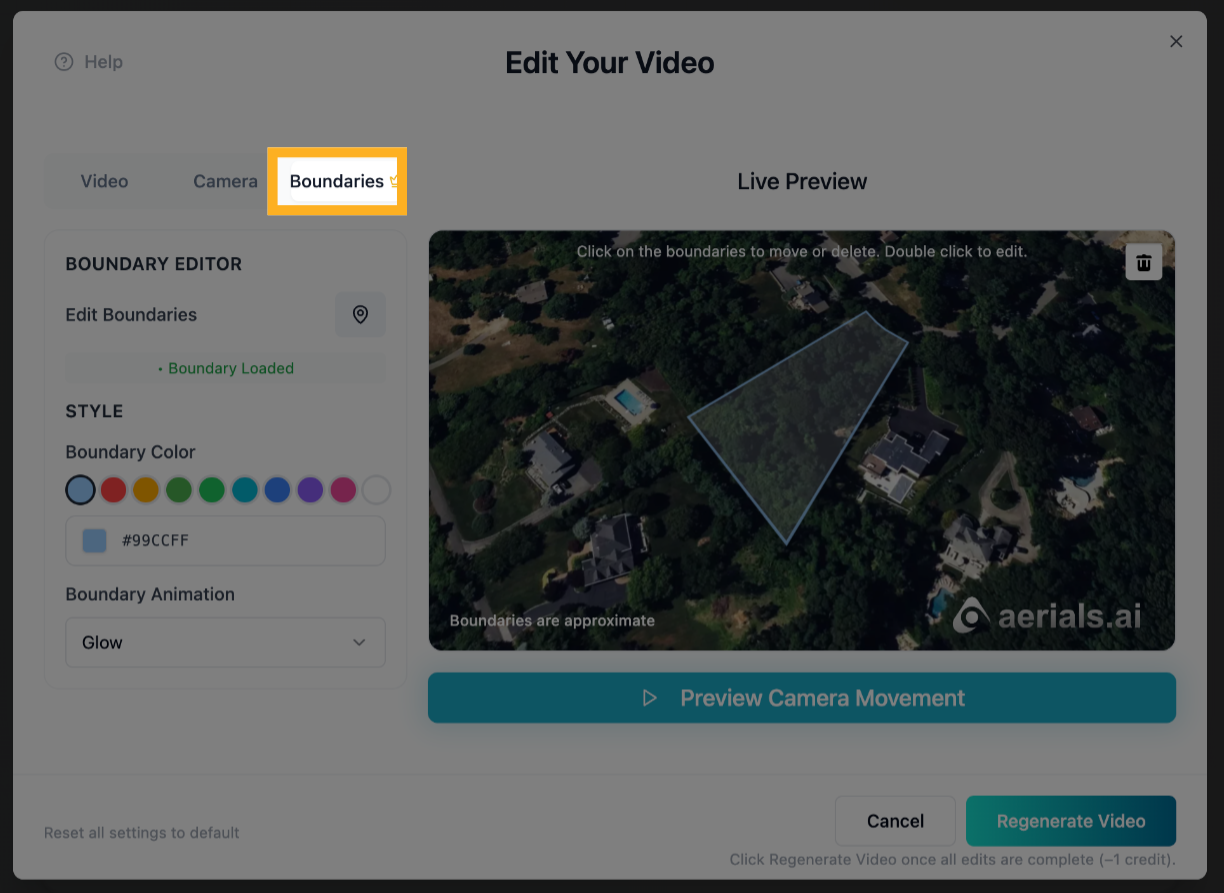Open the Boundary Animation Glow dropdown
The height and width of the screenshot is (893, 1224).
tap(225, 642)
